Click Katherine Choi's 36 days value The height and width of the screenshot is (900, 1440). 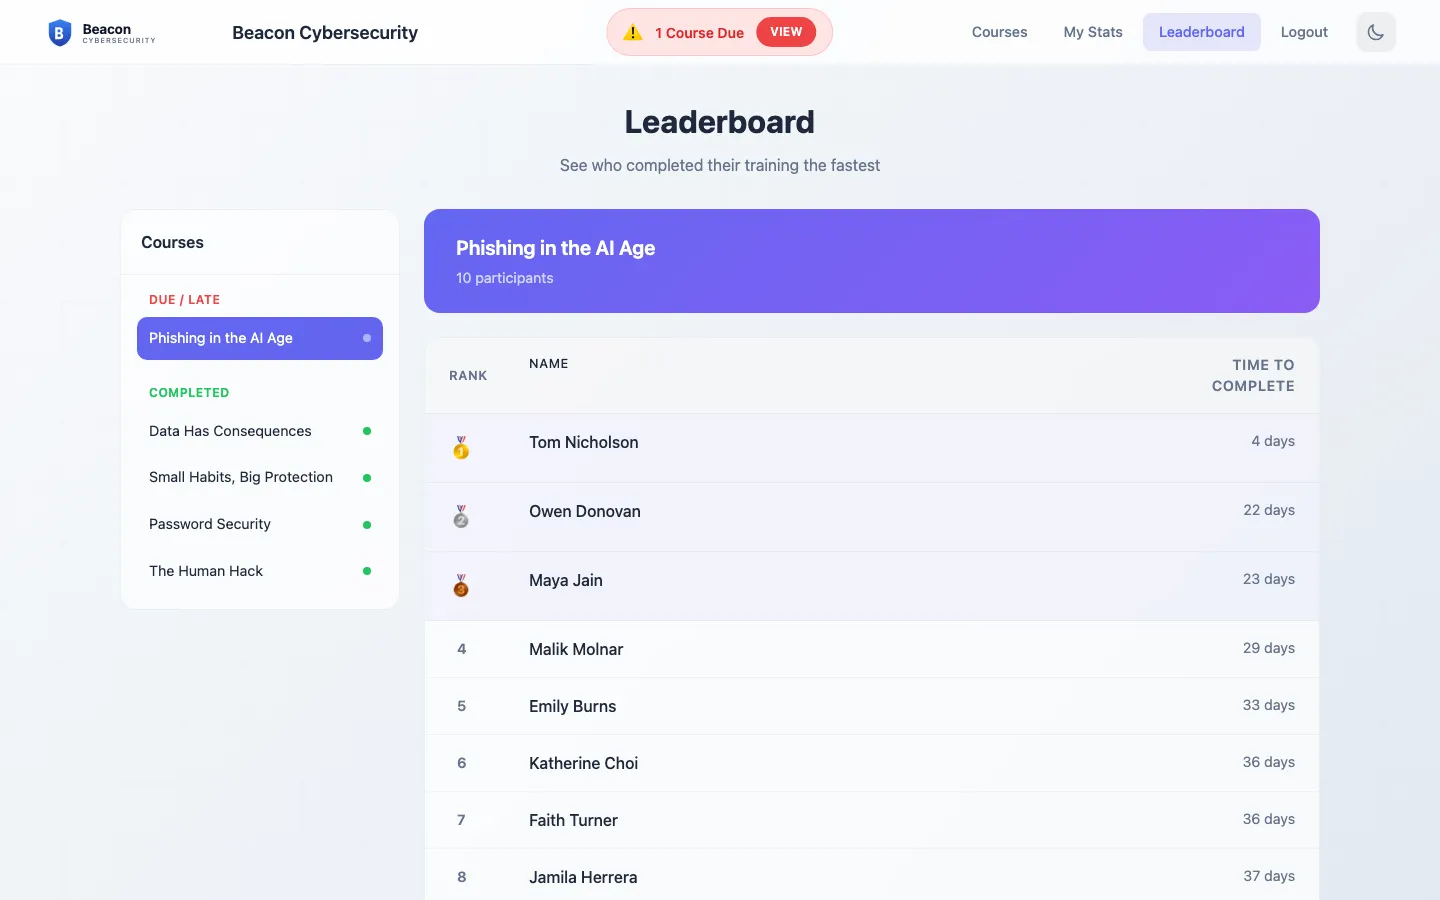[1269, 762]
